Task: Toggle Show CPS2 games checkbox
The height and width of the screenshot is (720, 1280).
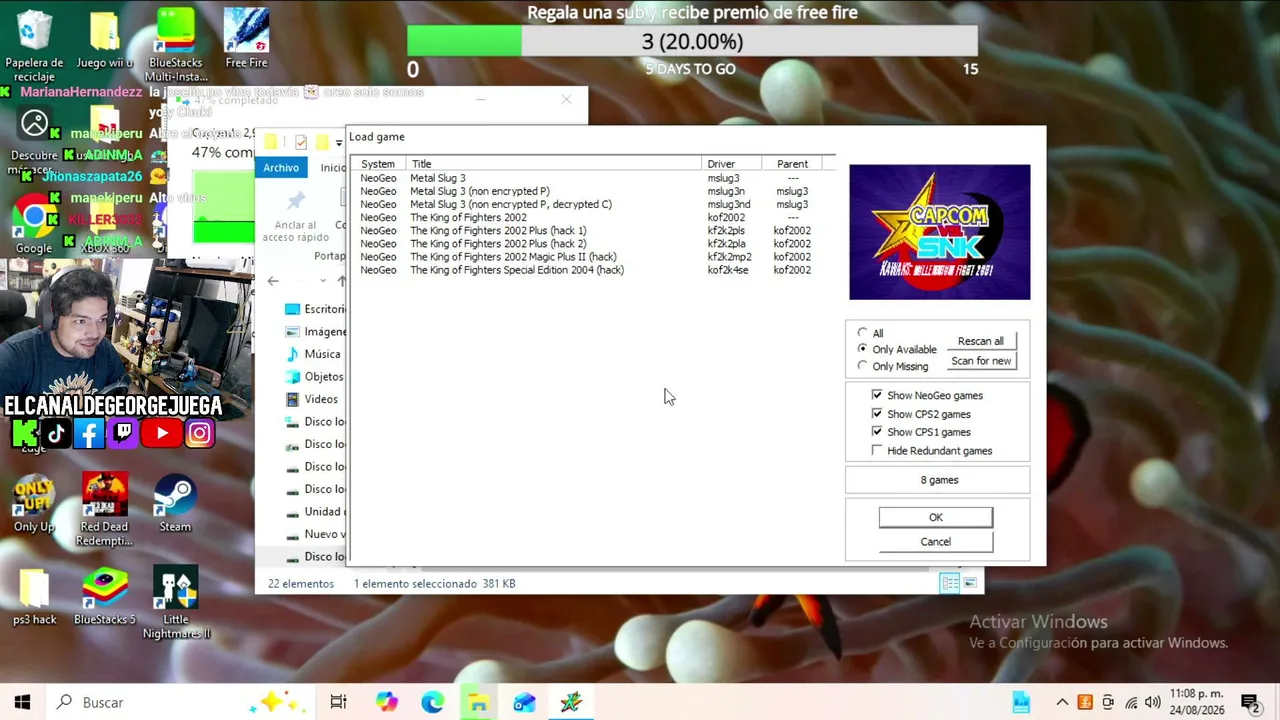Action: (877, 414)
